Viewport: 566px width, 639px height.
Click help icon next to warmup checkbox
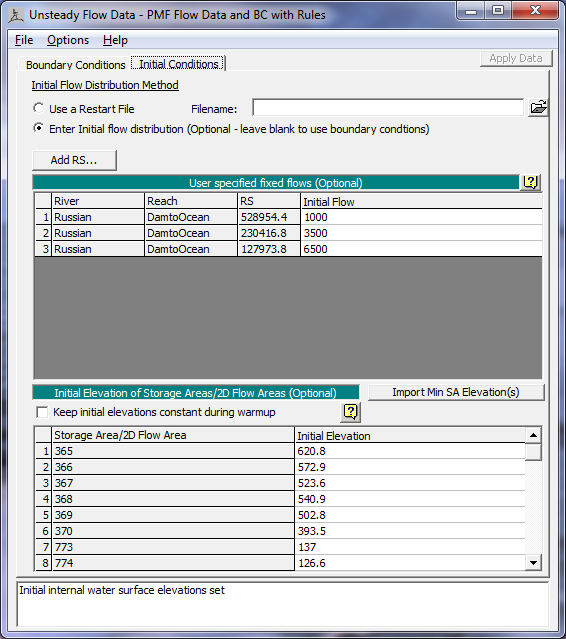point(350,412)
